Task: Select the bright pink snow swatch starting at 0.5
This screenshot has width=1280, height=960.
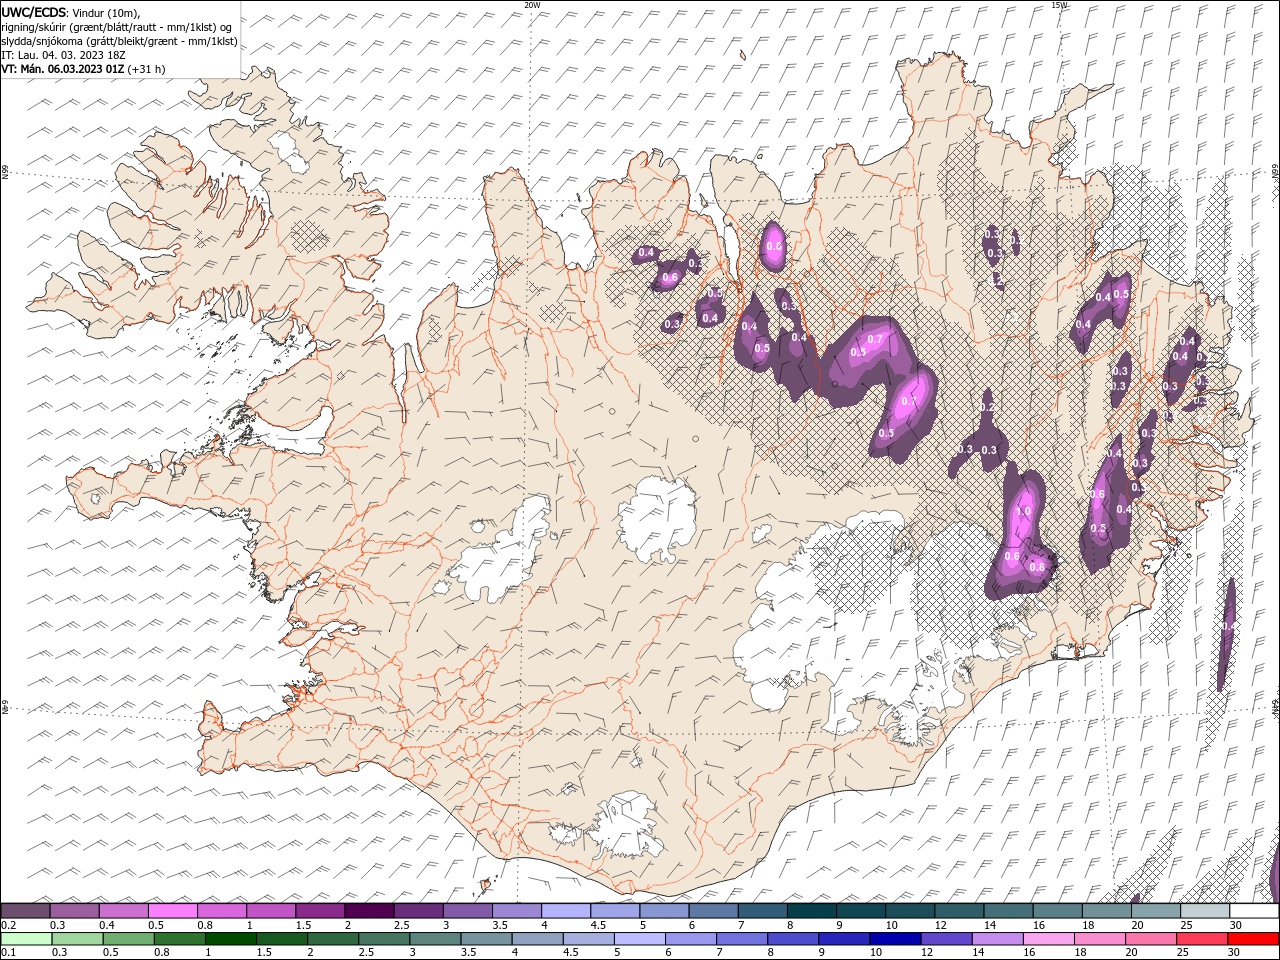Action: [173, 911]
